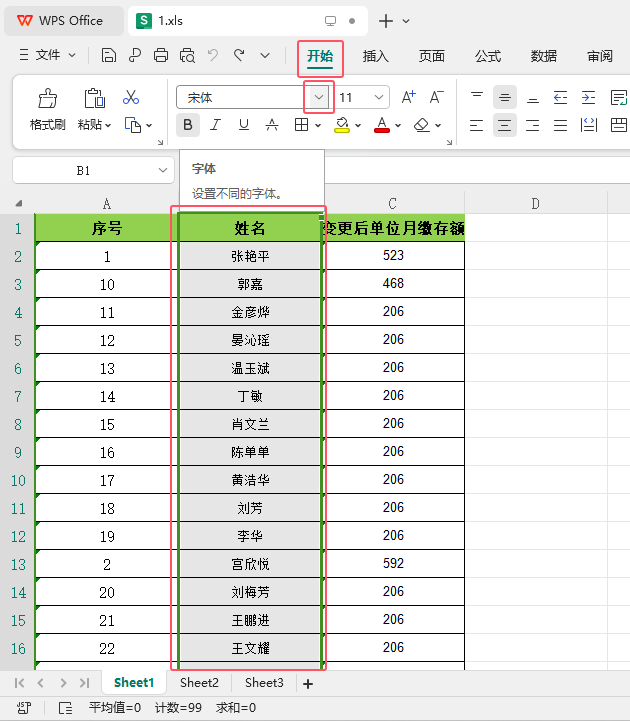This screenshot has height=721, width=630.
Task: Go to first sheet navigation arrow
Action: click(19, 683)
